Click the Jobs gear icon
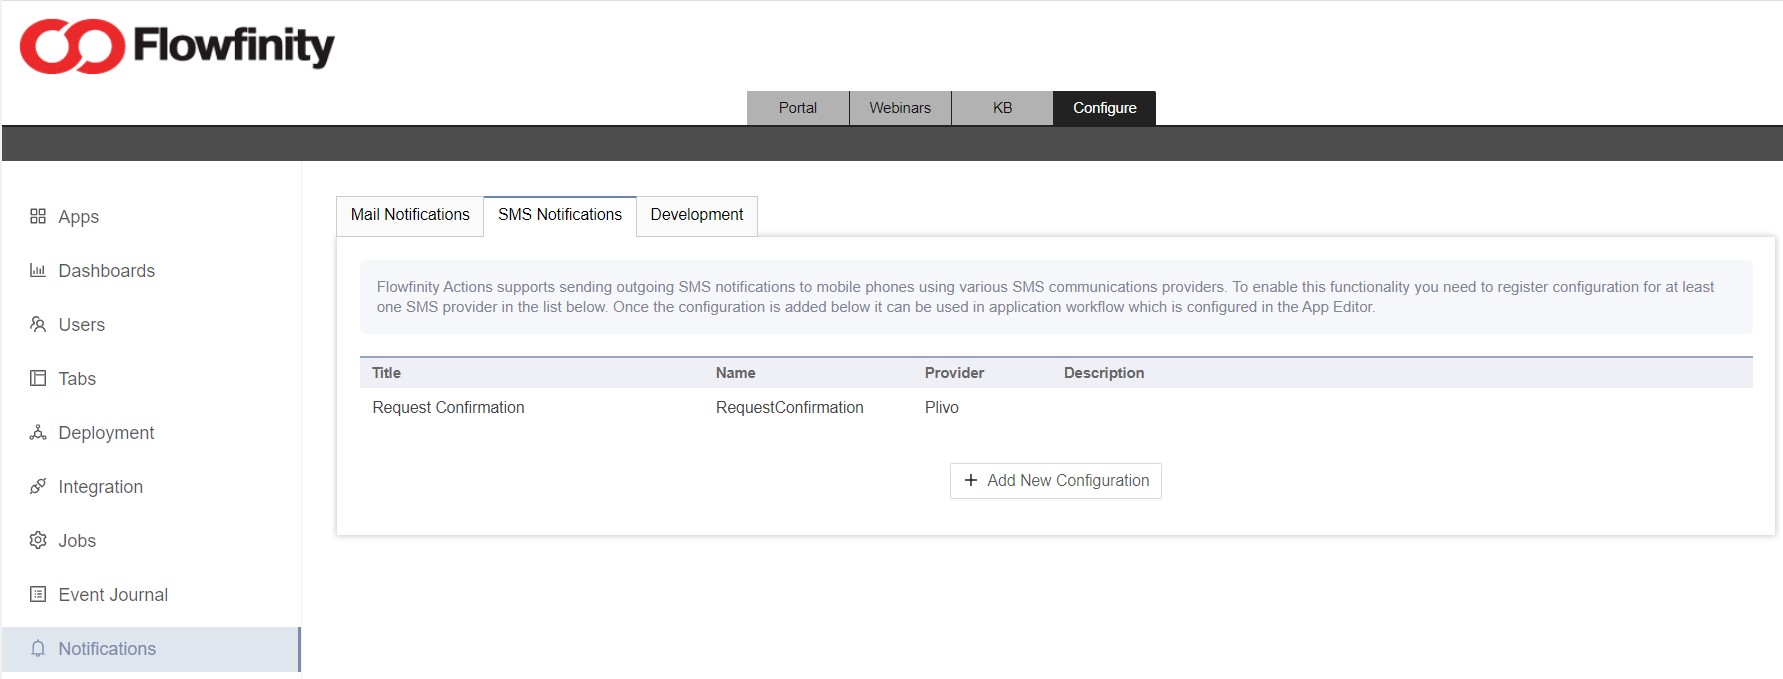 click(38, 540)
